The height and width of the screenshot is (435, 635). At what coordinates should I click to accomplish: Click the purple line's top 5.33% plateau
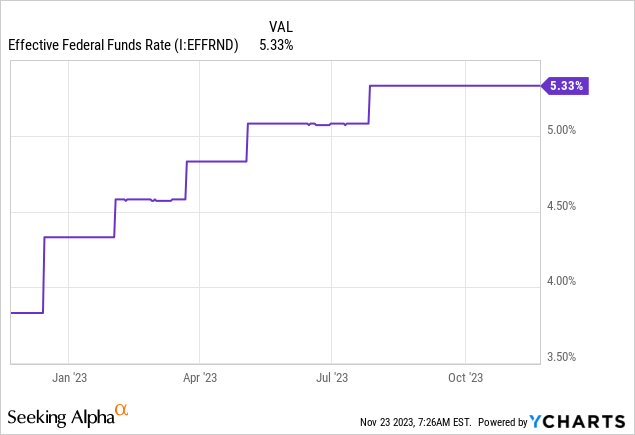[x=450, y=86]
